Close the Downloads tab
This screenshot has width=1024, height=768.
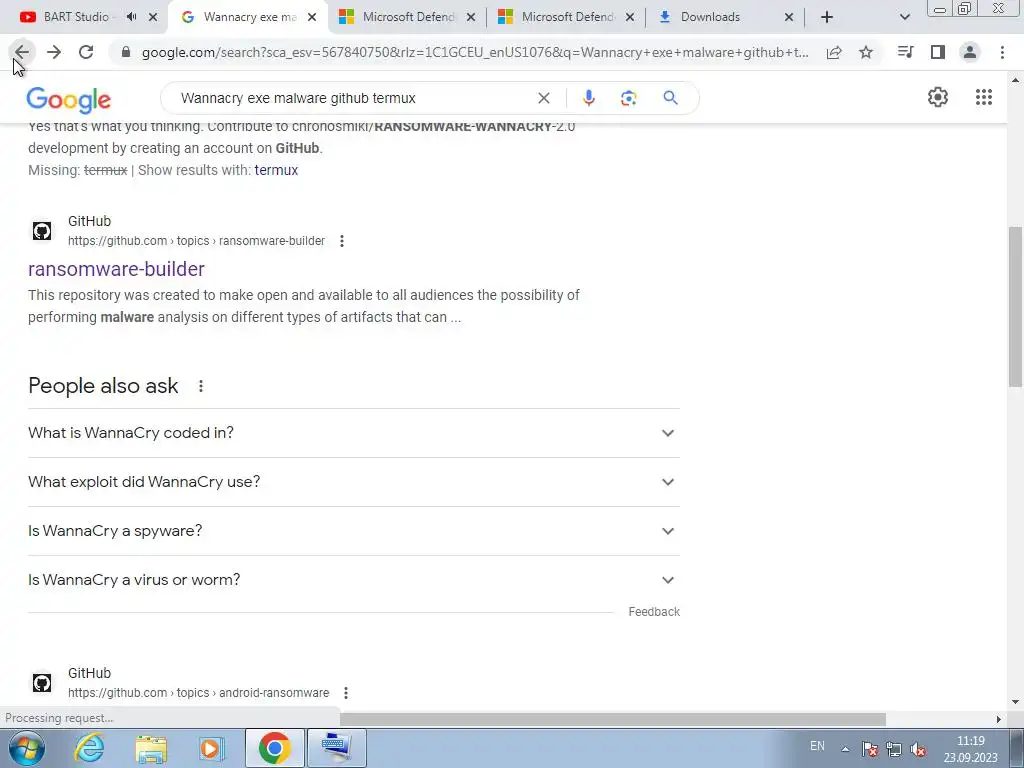pos(789,17)
